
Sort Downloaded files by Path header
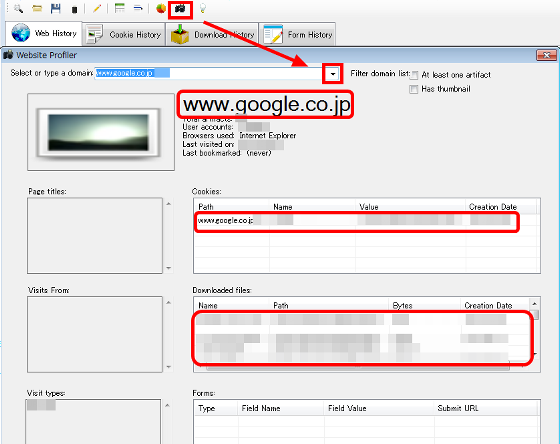[329, 305]
